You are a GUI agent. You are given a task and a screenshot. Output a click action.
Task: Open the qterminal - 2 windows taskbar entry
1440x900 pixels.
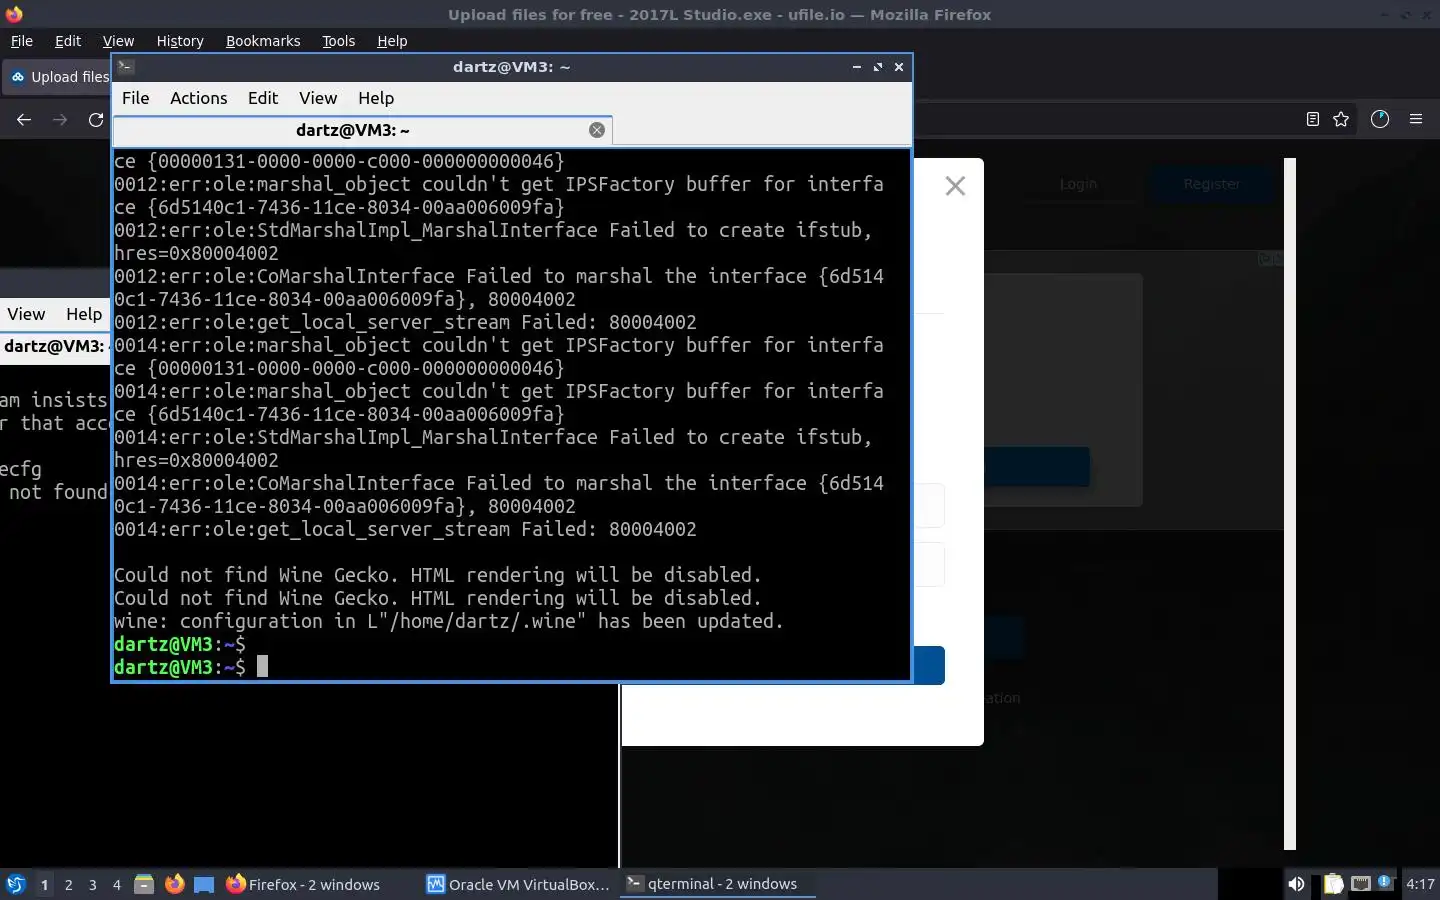coord(717,884)
